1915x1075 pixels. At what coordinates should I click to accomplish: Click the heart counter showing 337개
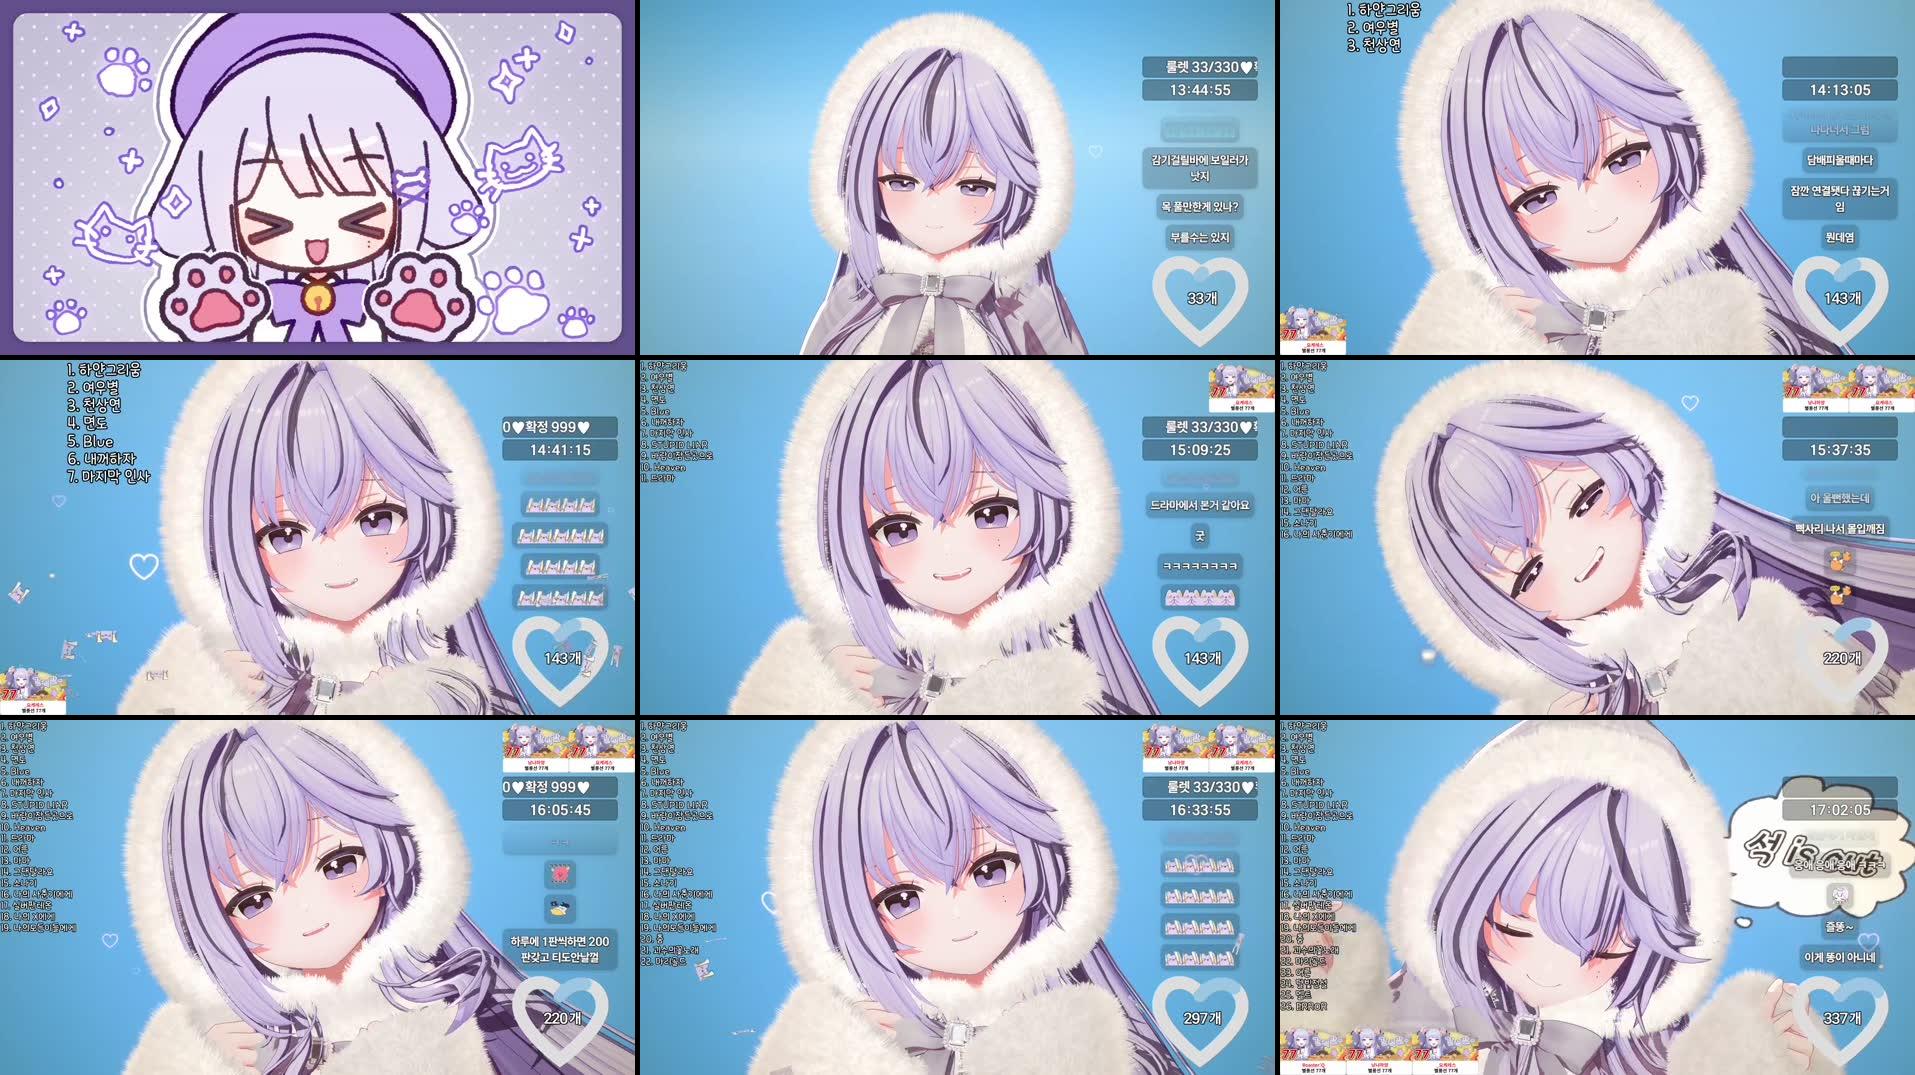click(1841, 1018)
